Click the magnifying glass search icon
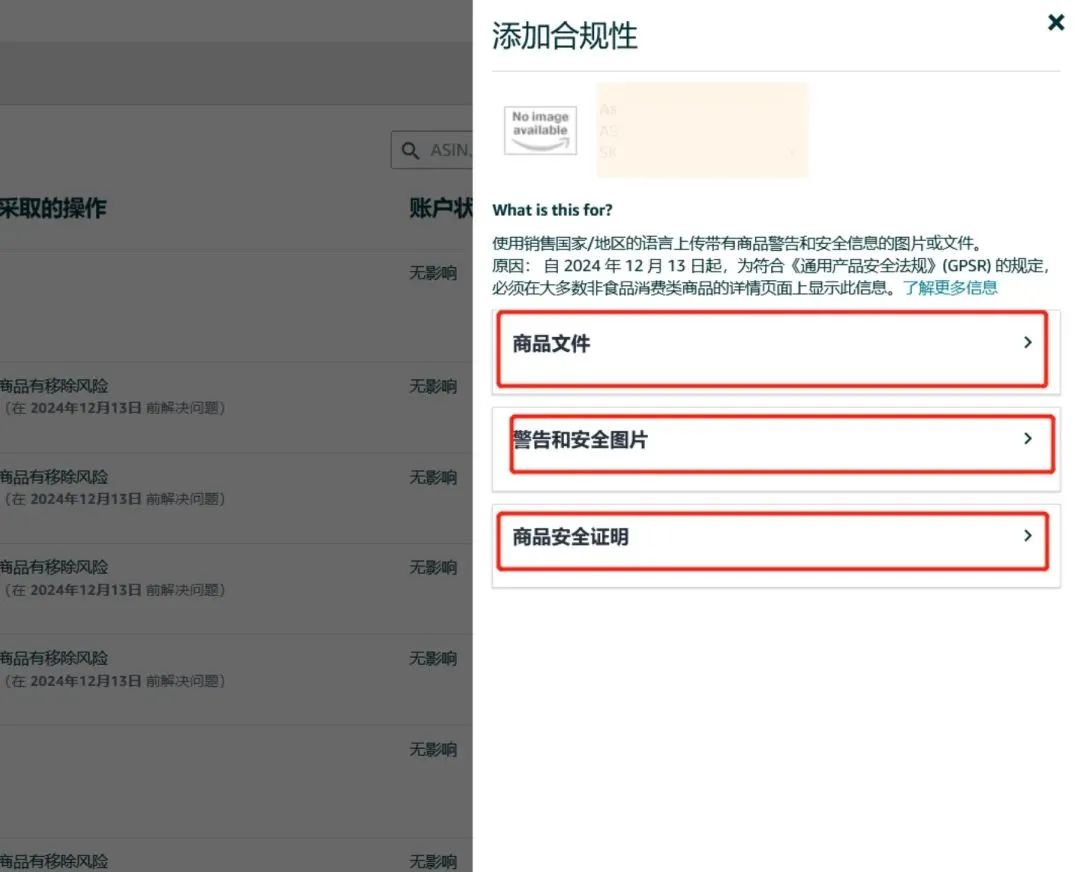The width and height of the screenshot is (1080, 872). pyautogui.click(x=410, y=150)
